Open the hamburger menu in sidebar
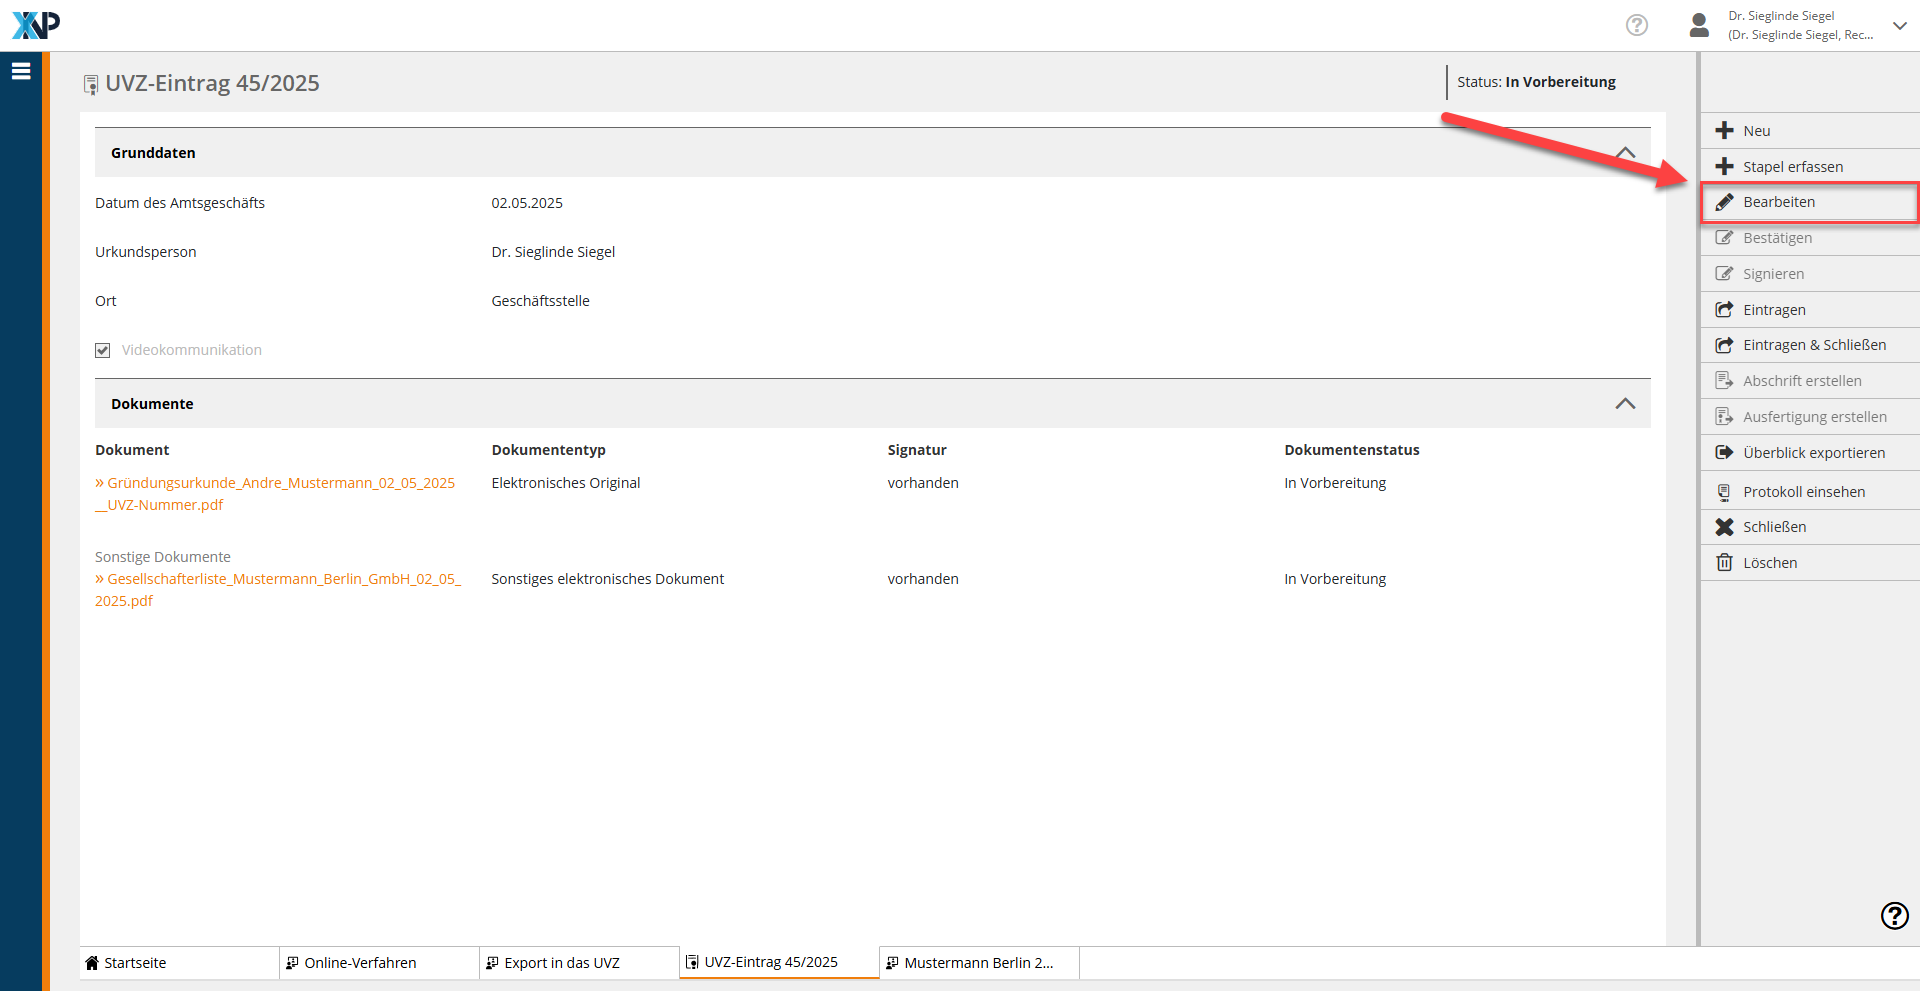The width and height of the screenshot is (1920, 991). [21, 71]
